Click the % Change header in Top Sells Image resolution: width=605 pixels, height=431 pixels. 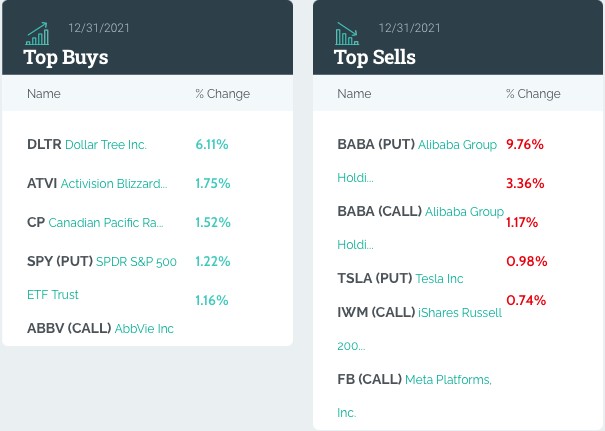click(533, 94)
